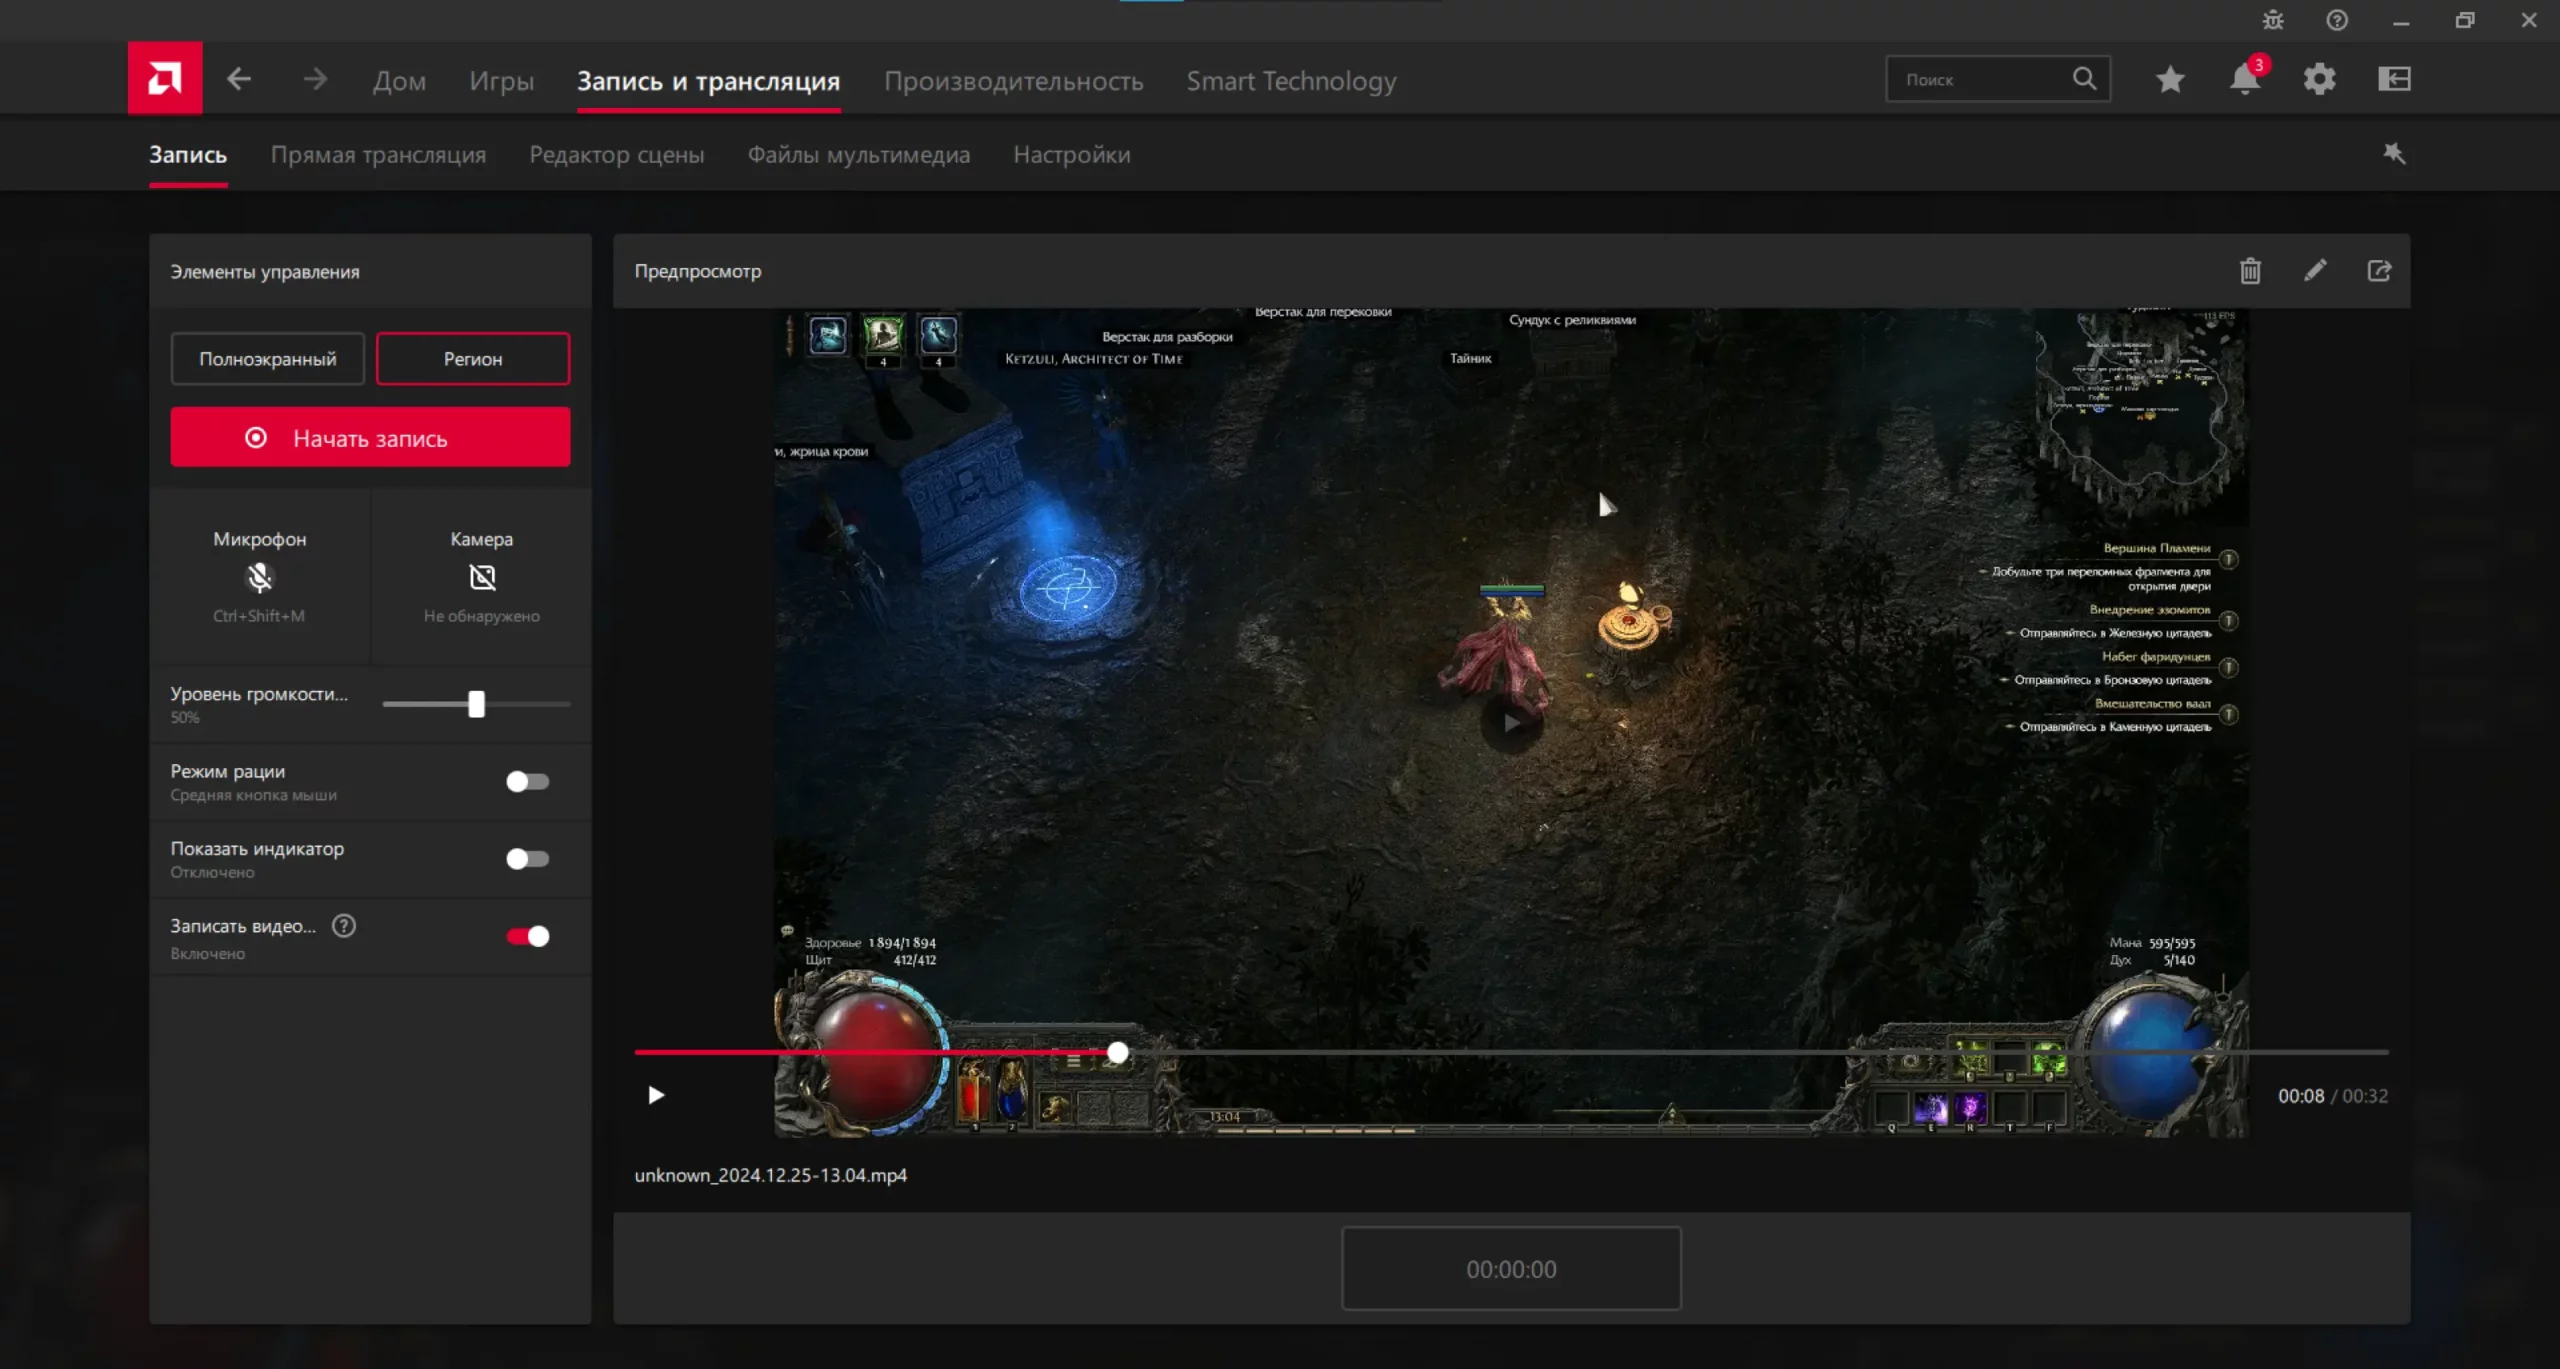Click the AMD logo home icon

[x=165, y=78]
